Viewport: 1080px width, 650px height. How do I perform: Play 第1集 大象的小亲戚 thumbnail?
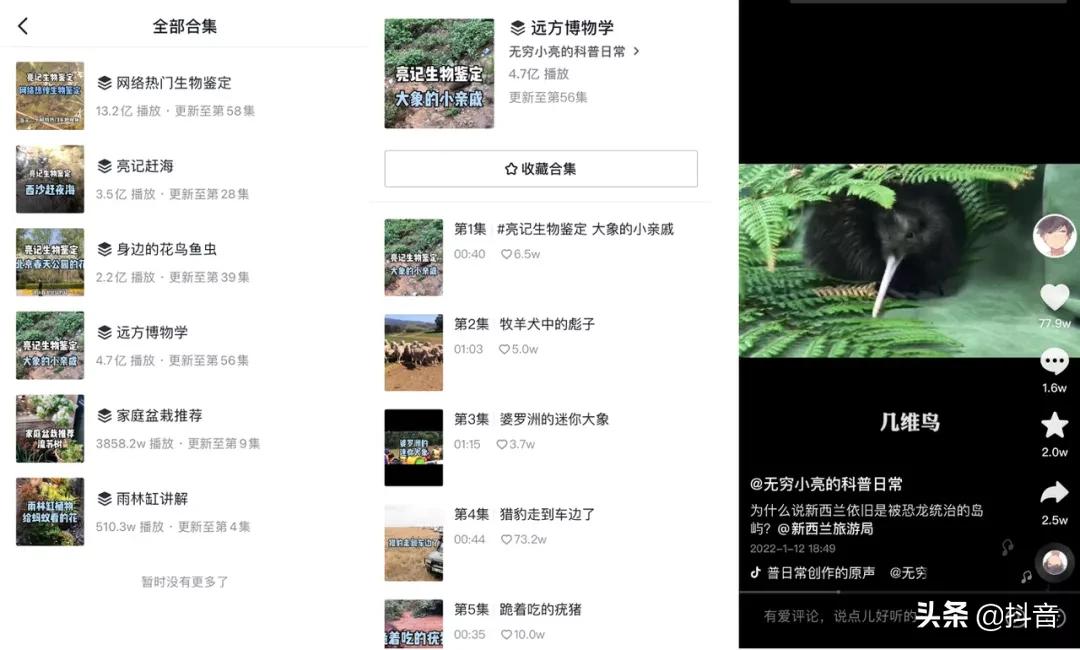414,256
